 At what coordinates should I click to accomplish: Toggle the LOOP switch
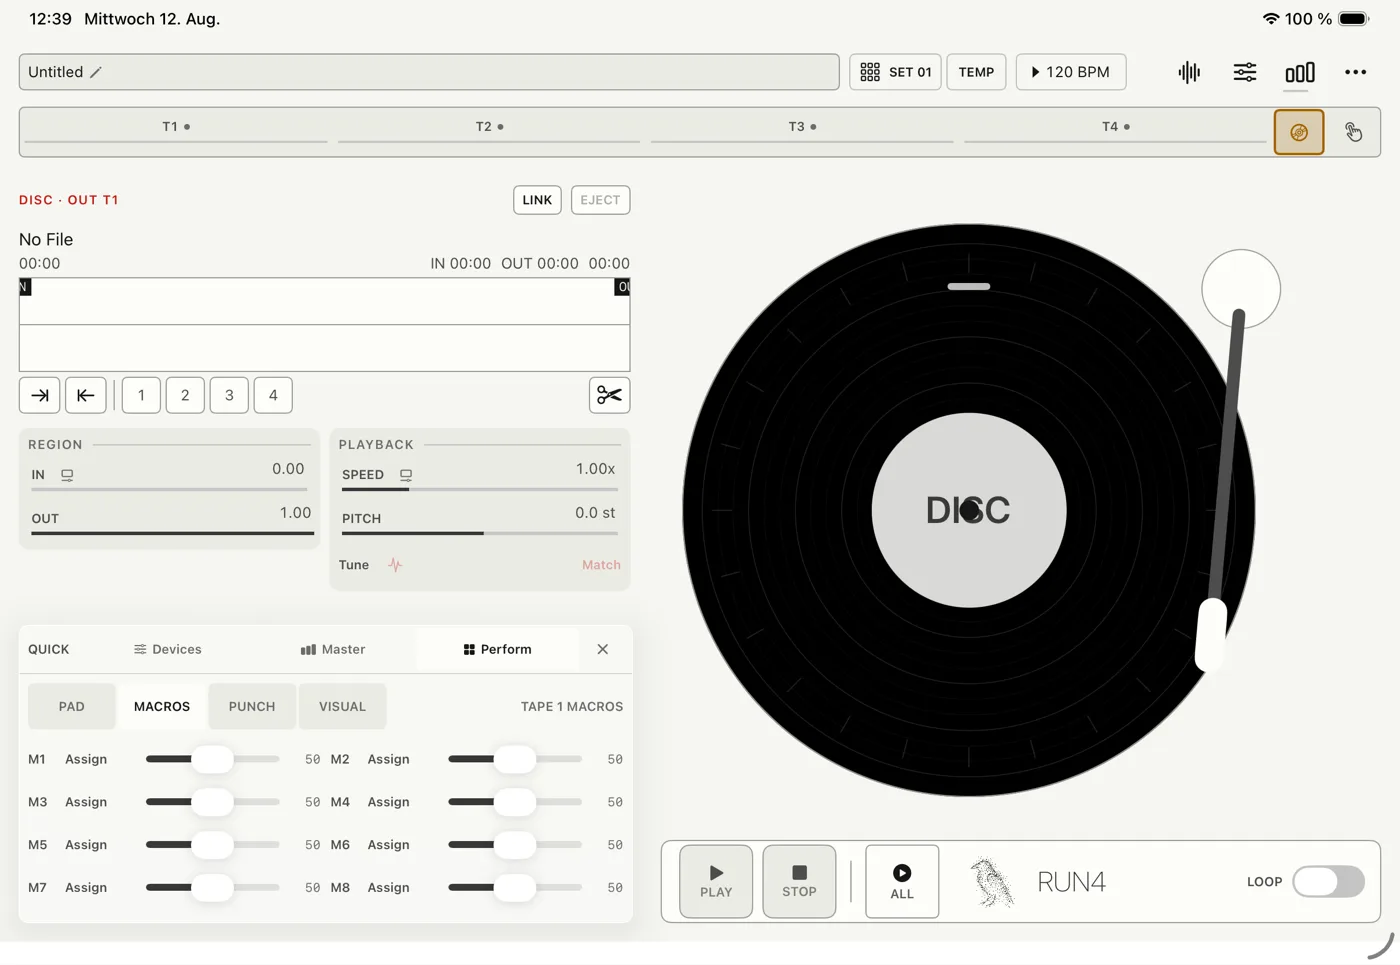pyautogui.click(x=1328, y=882)
